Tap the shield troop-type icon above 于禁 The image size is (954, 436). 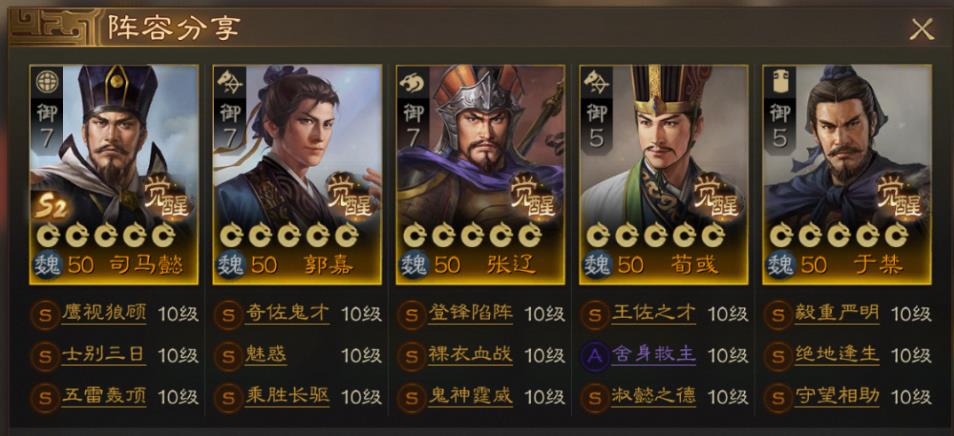[x=779, y=81]
